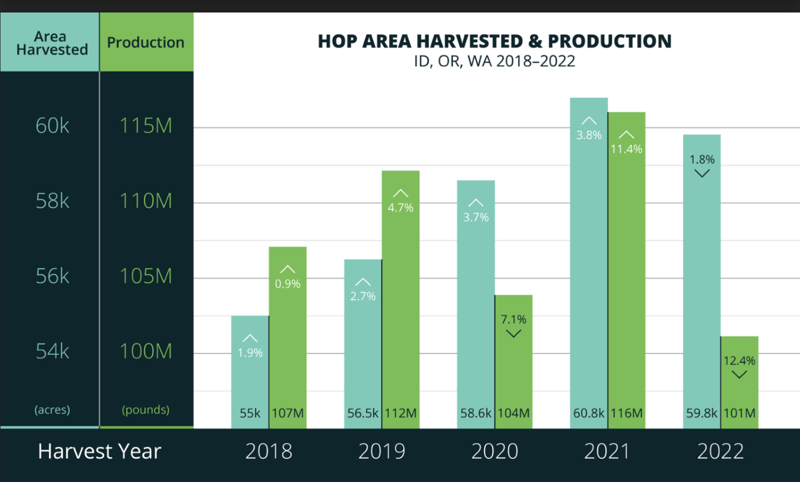Screen dimensions: 800x482
Task: Select the green 'Production' legend header
Action: (145, 42)
